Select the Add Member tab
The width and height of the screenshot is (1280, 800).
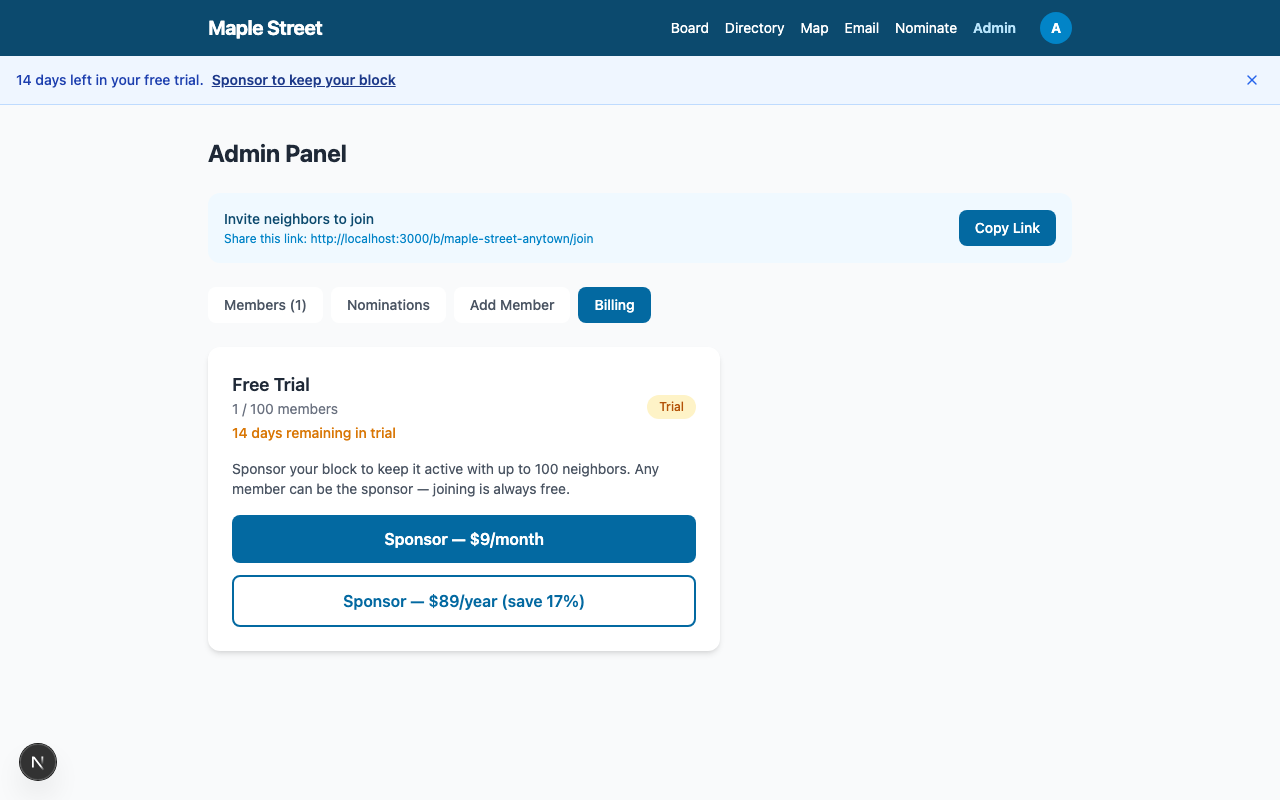click(x=511, y=305)
